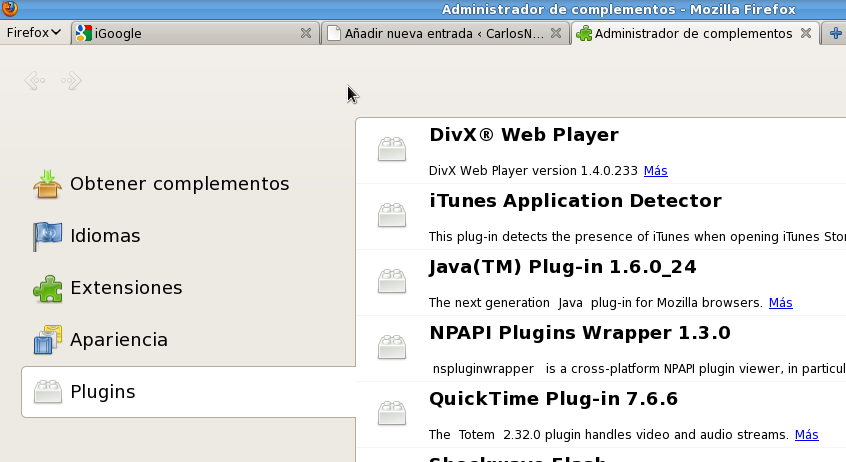Click the Apariencia paint icon
The image size is (846, 462).
point(47,340)
